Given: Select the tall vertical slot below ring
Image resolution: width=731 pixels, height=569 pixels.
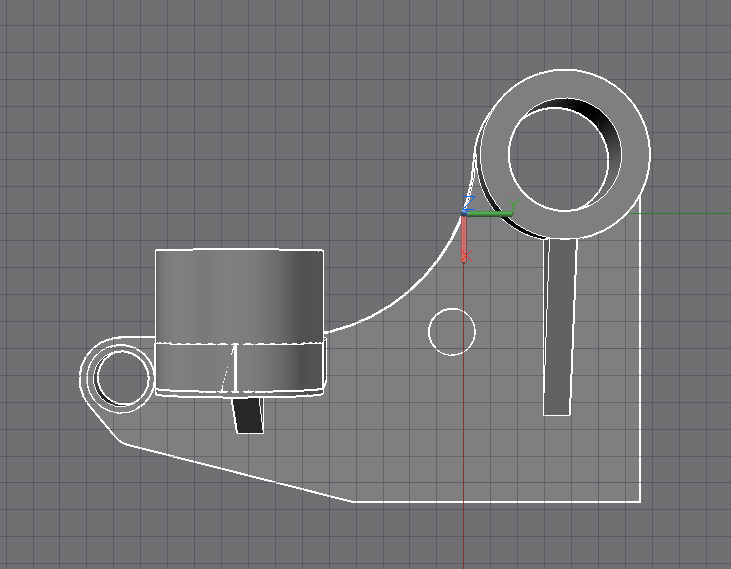Looking at the screenshot, I should pos(560,327).
